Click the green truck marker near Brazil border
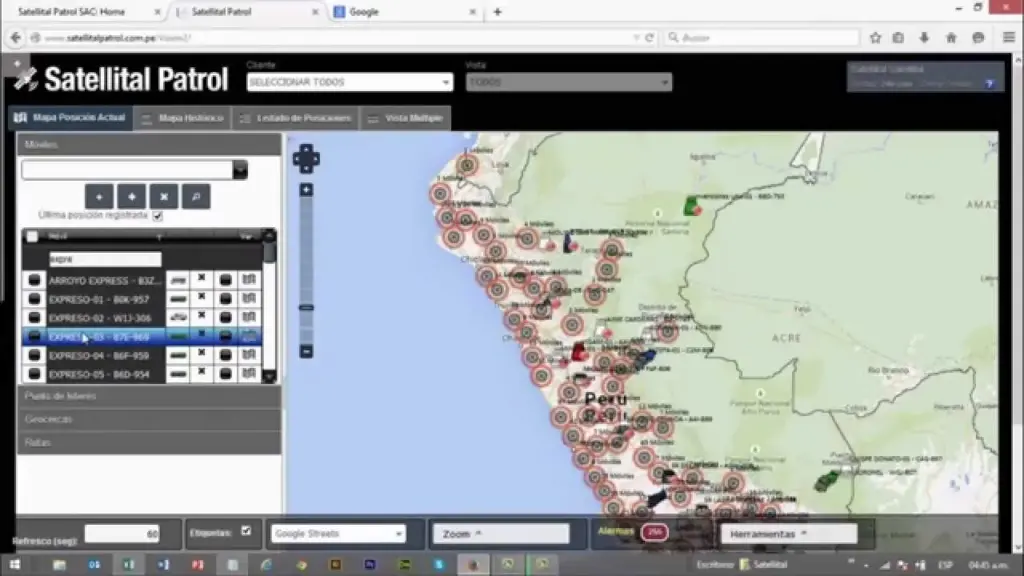Screen dimensions: 1024x576 point(691,206)
